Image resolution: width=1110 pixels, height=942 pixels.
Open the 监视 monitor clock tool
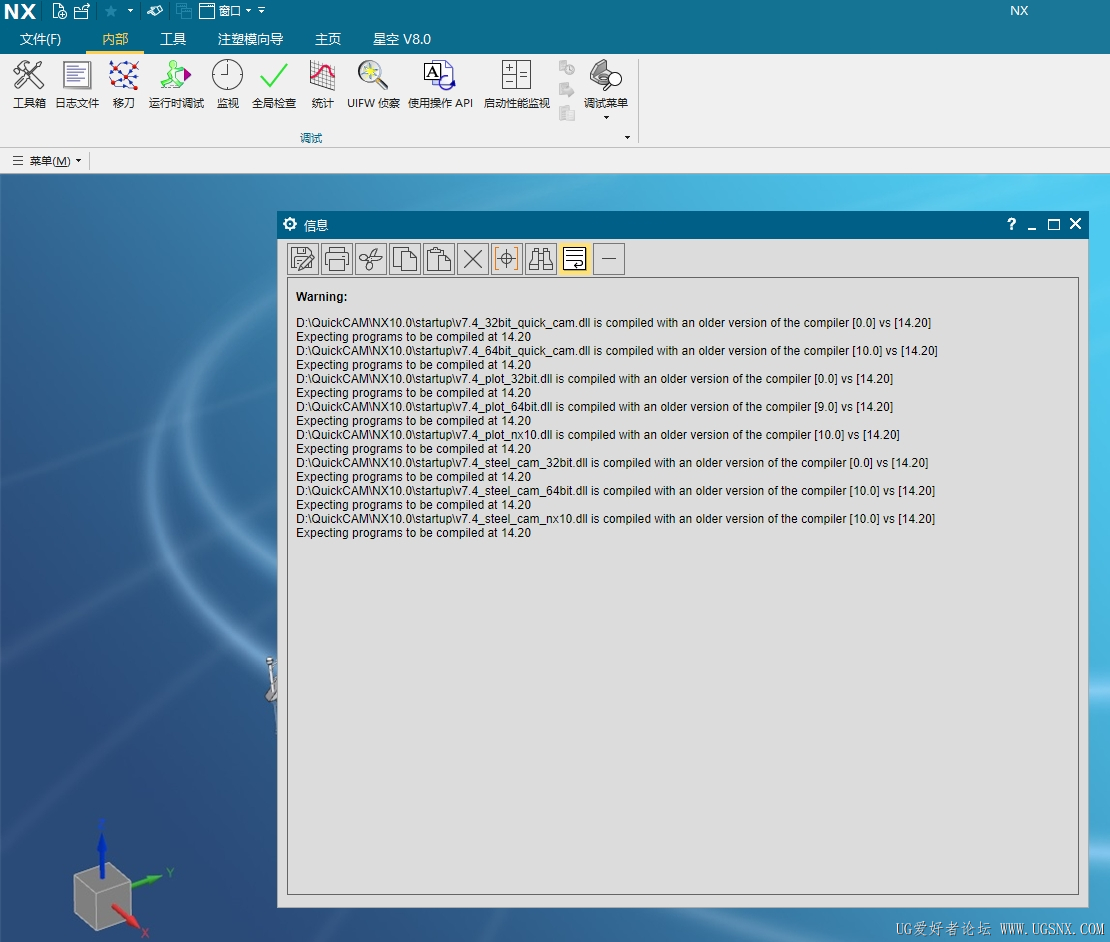(227, 85)
